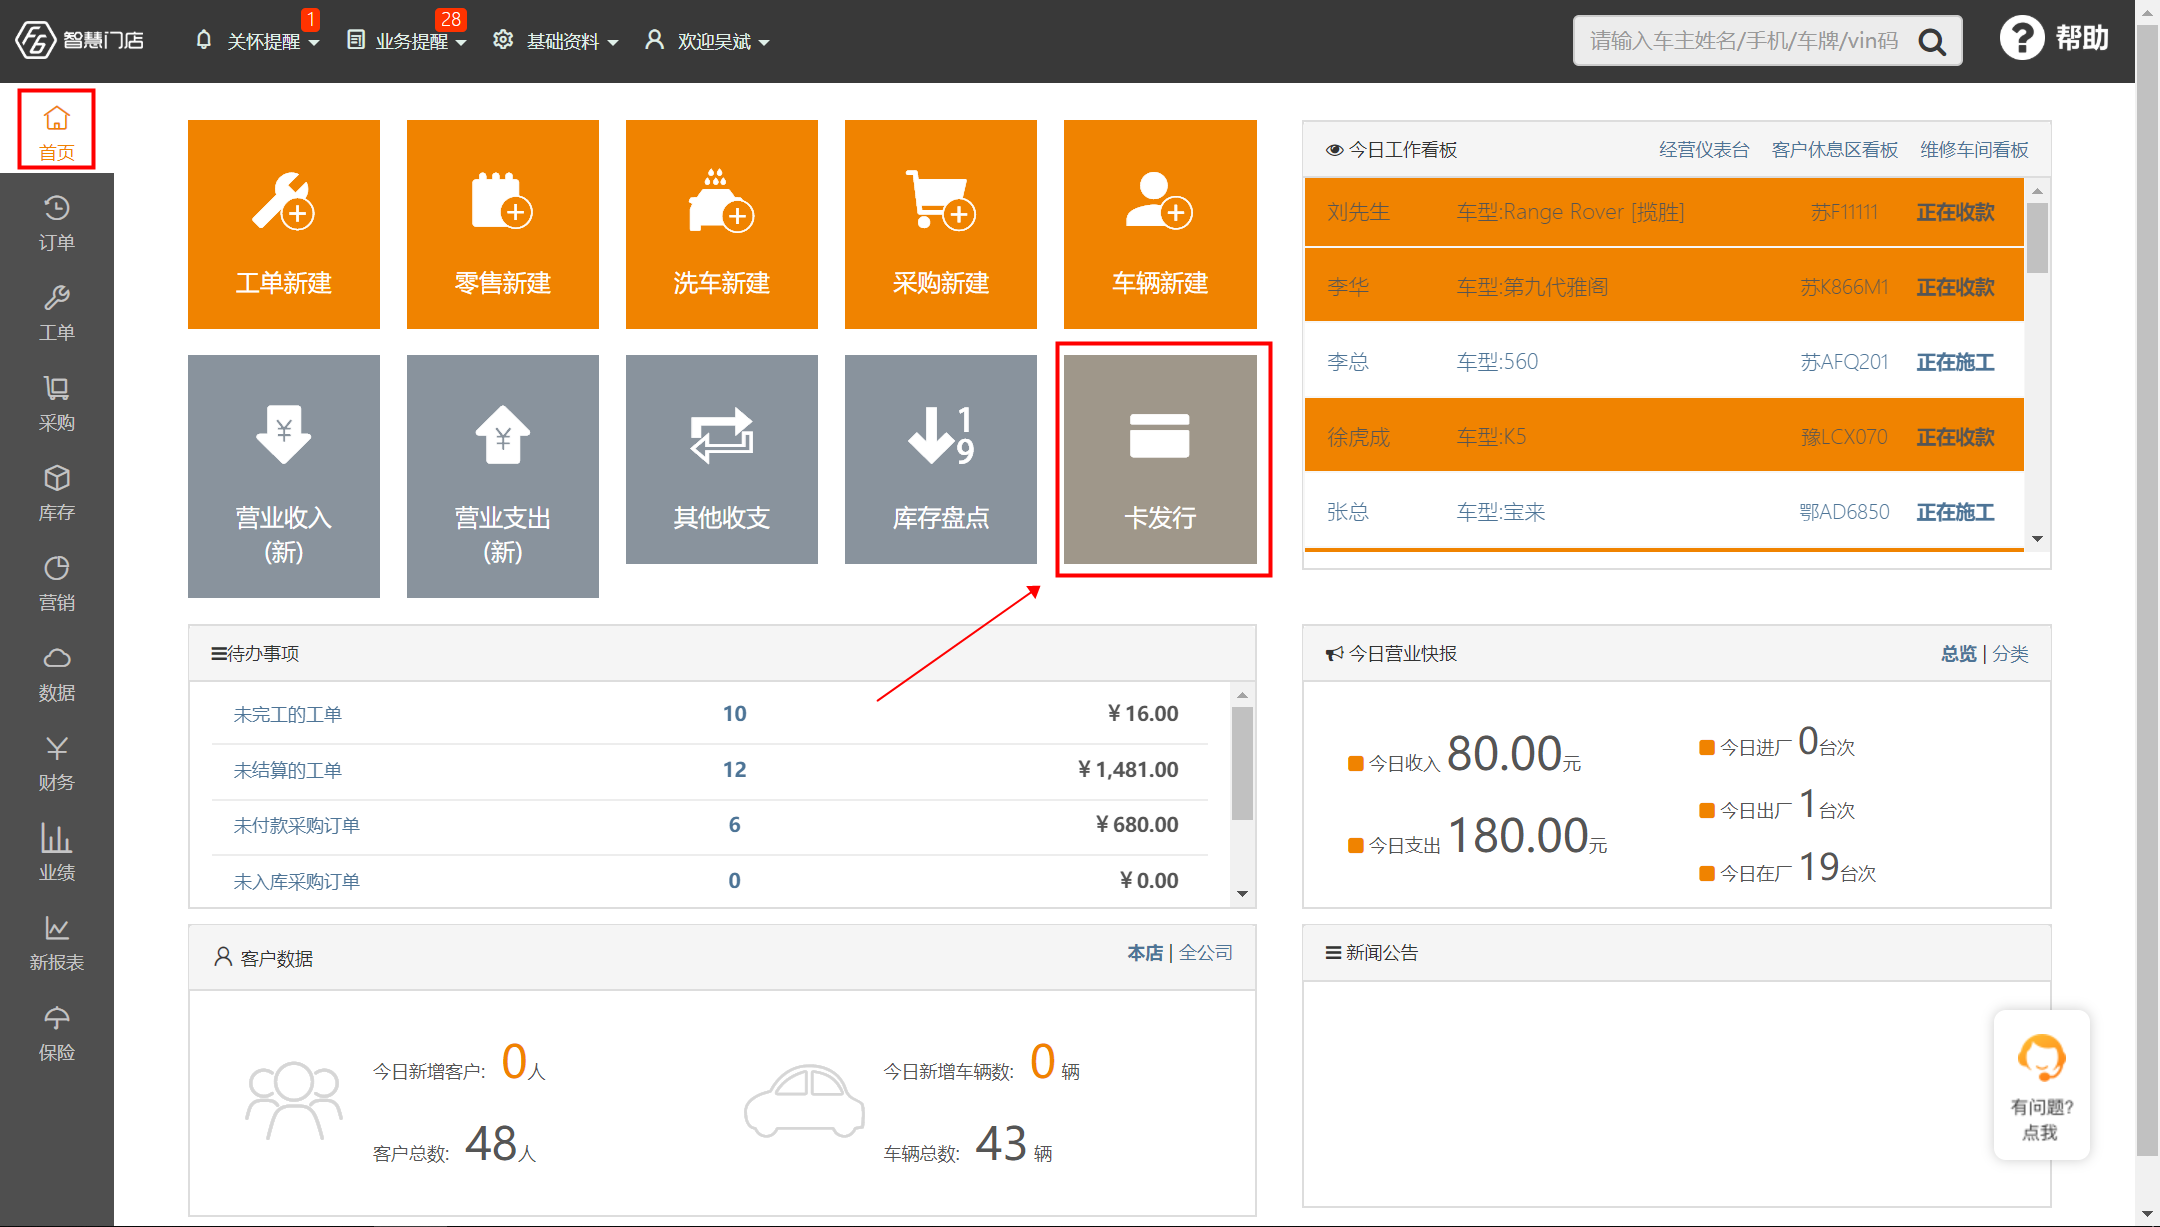Click 今日支出 180.00 value
This screenshot has width=2160, height=1227.
pos(1518,836)
